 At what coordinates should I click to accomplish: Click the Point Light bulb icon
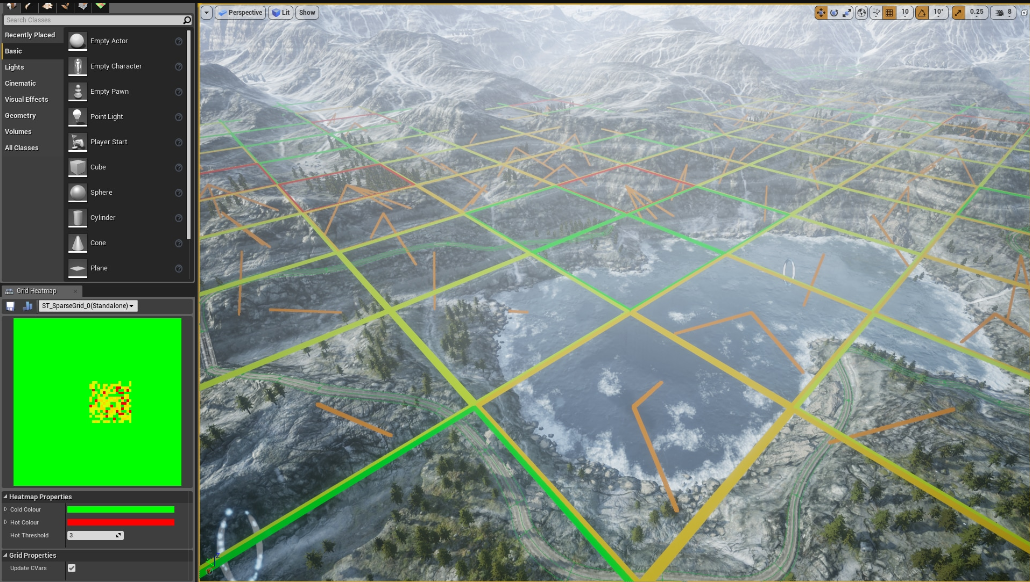tap(78, 116)
